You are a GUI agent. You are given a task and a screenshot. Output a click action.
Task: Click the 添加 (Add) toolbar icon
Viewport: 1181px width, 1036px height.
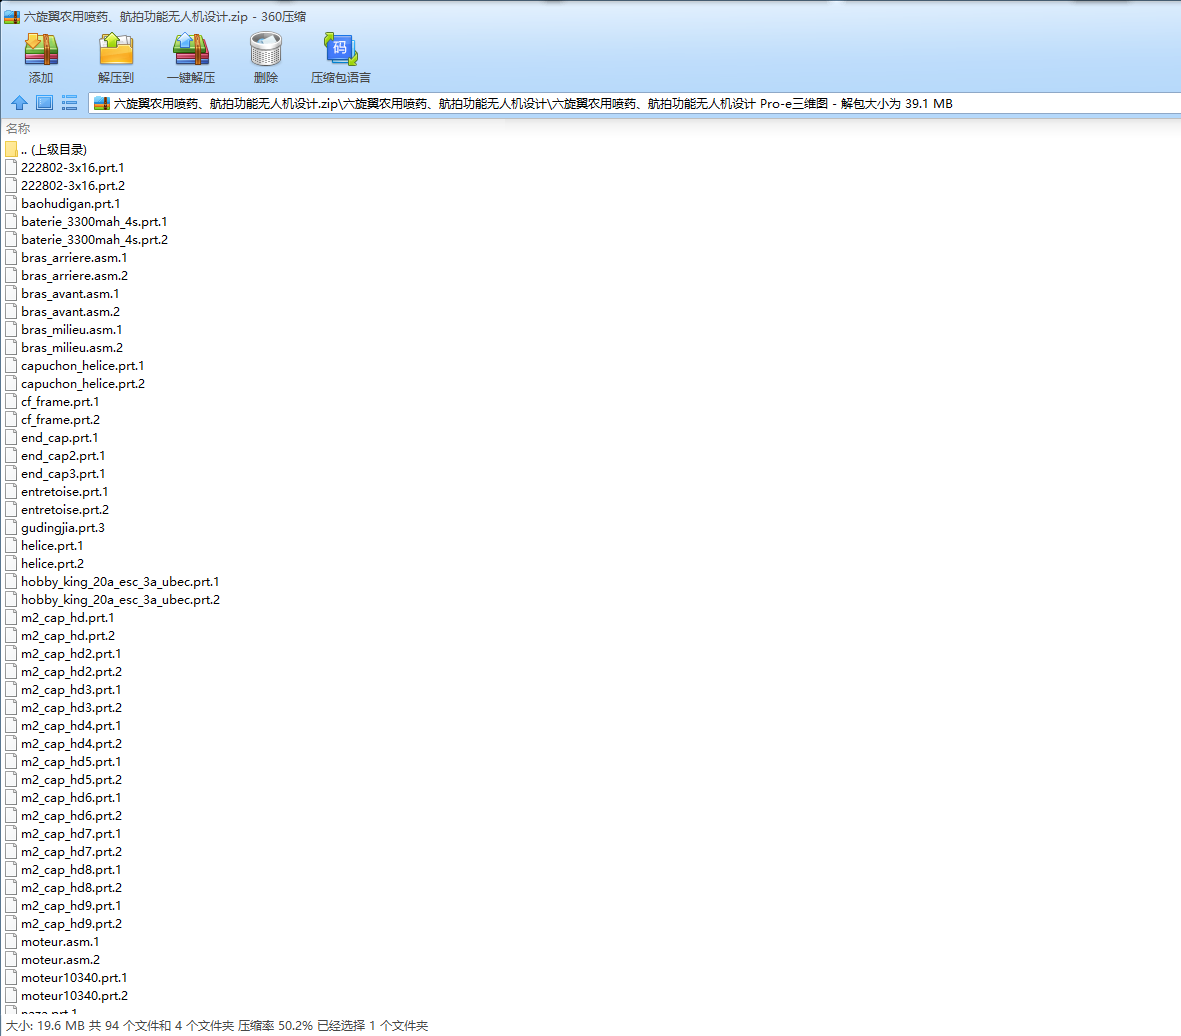pos(41,50)
